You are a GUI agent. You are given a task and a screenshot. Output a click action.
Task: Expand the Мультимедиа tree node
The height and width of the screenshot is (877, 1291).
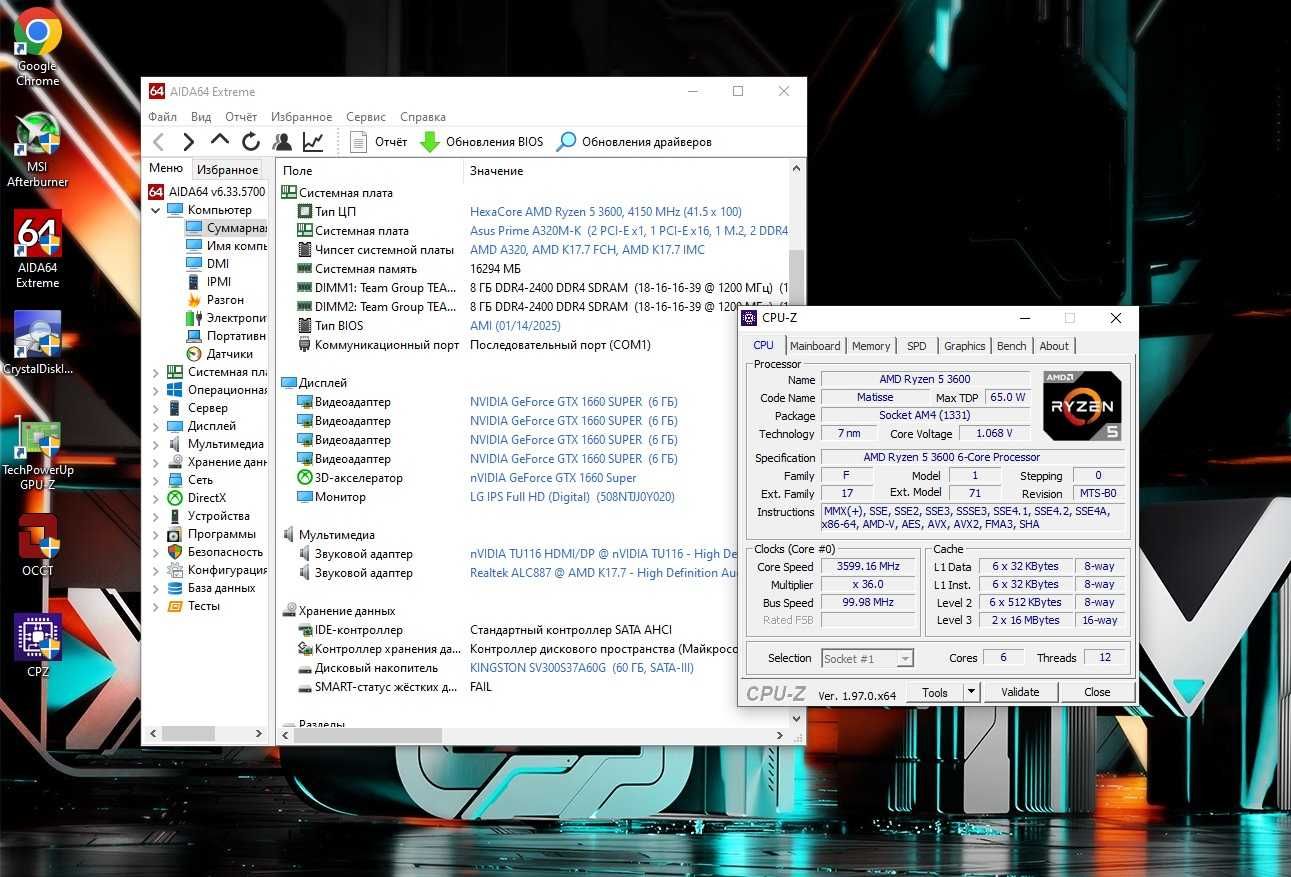click(x=156, y=444)
